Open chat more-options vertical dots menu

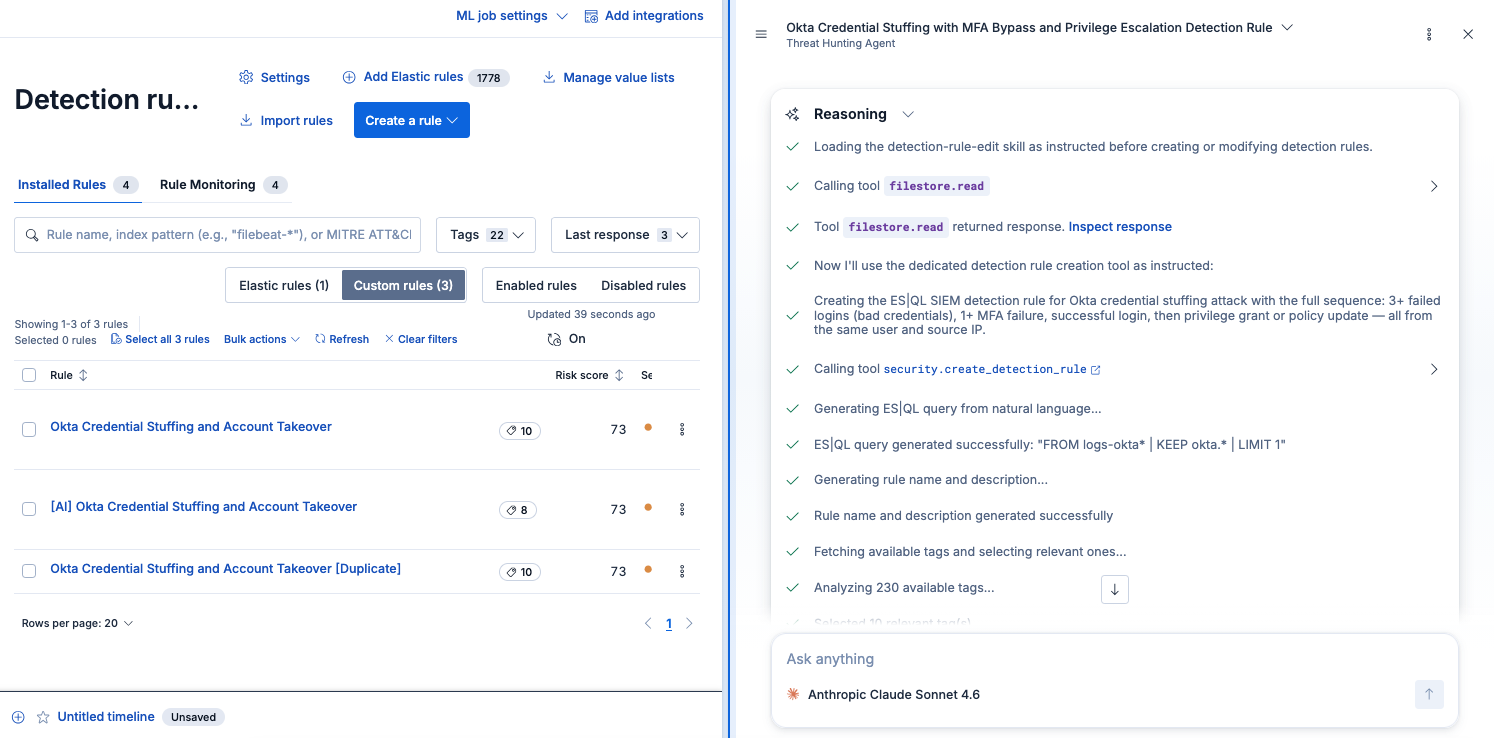[x=1429, y=35]
